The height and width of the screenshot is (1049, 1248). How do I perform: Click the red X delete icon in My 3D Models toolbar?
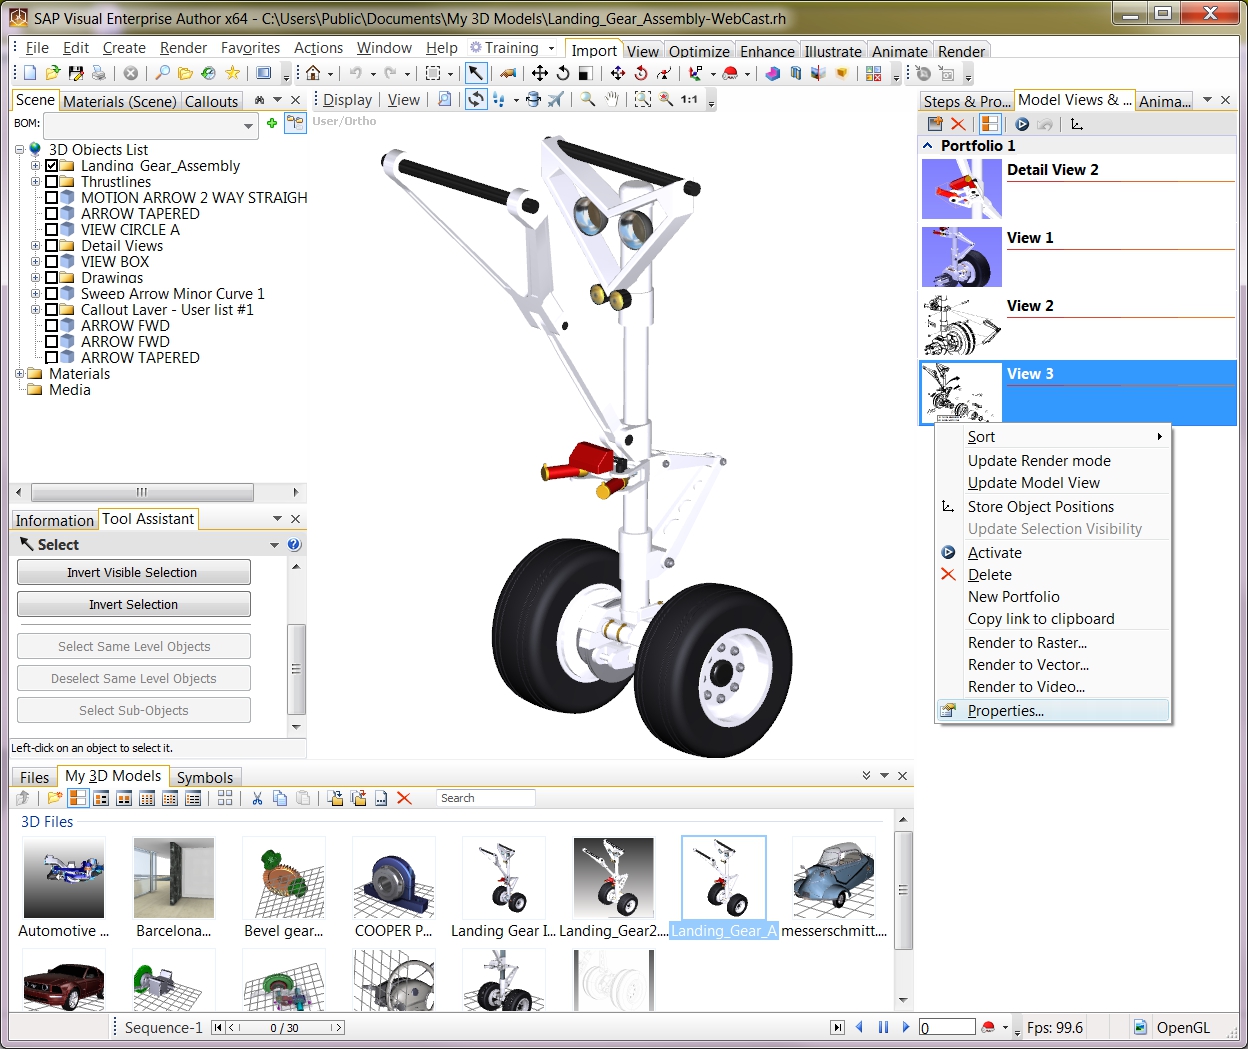pyautogui.click(x=404, y=798)
